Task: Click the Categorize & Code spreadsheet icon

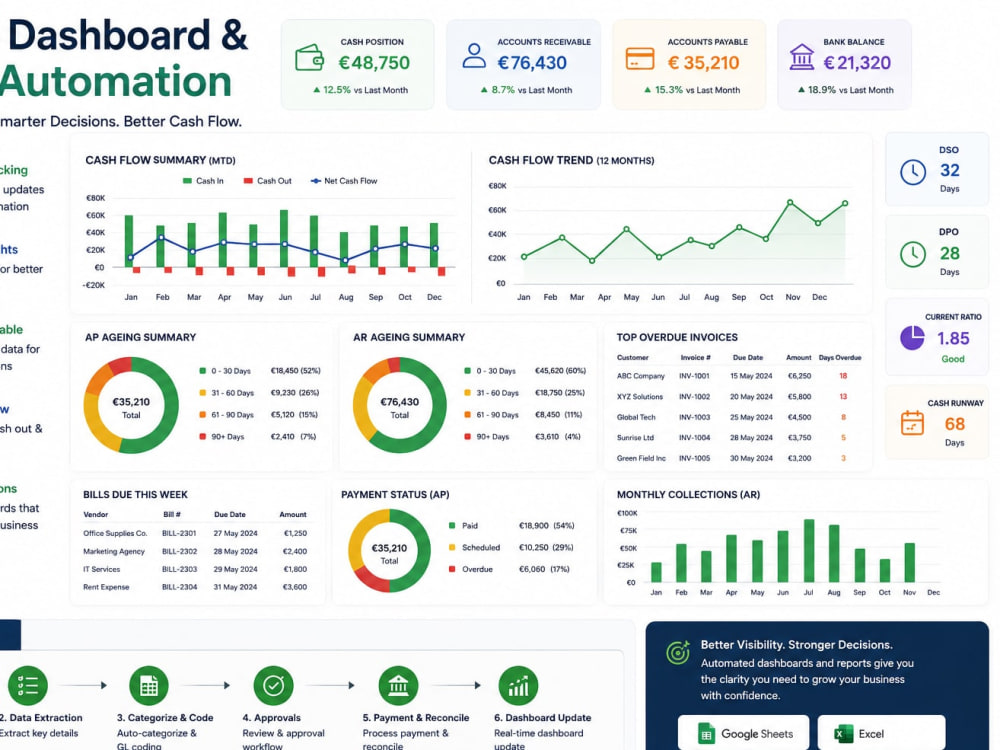Action: [x=149, y=686]
